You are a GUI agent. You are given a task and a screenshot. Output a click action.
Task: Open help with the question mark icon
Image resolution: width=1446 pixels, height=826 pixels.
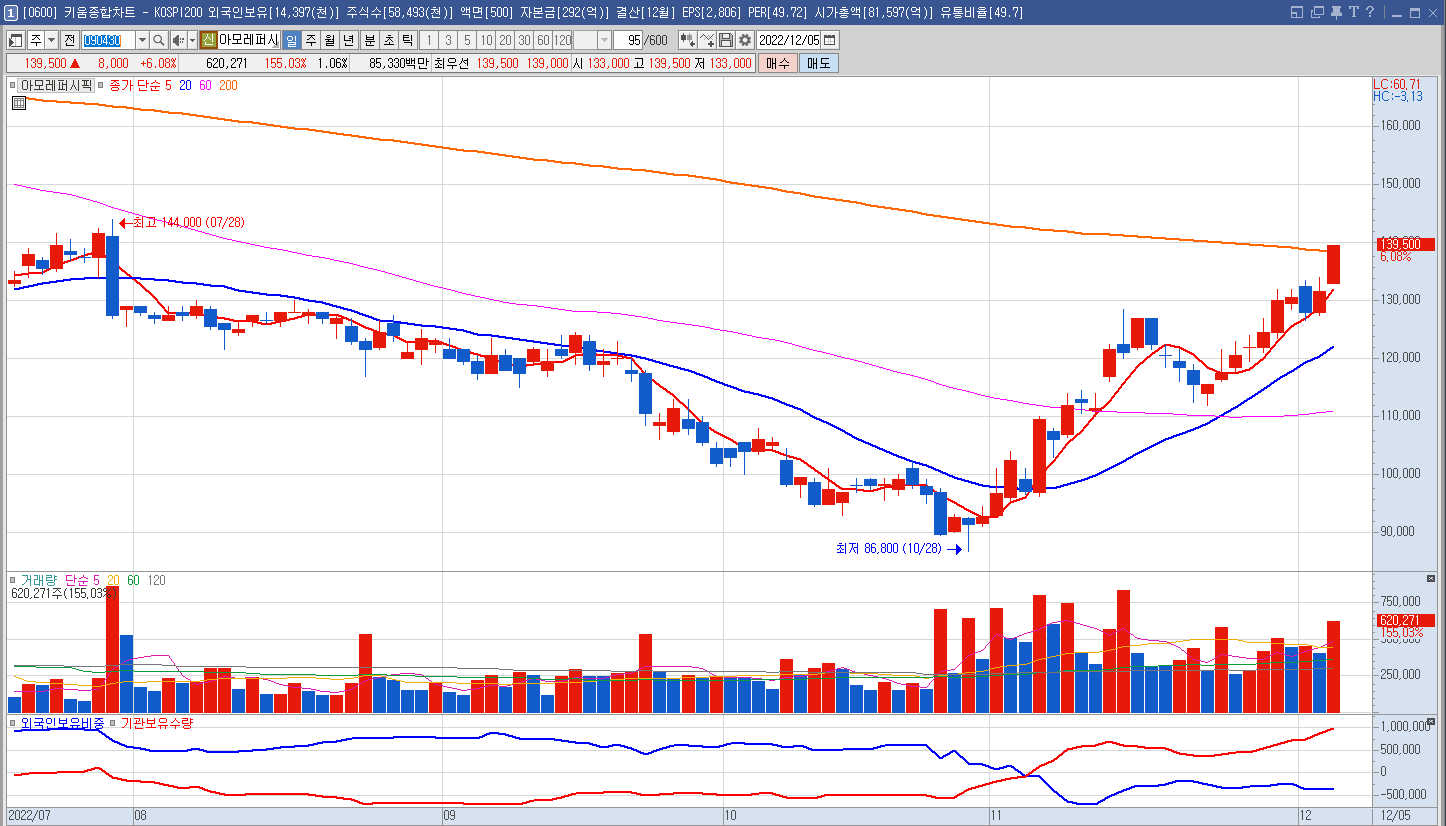point(1370,12)
